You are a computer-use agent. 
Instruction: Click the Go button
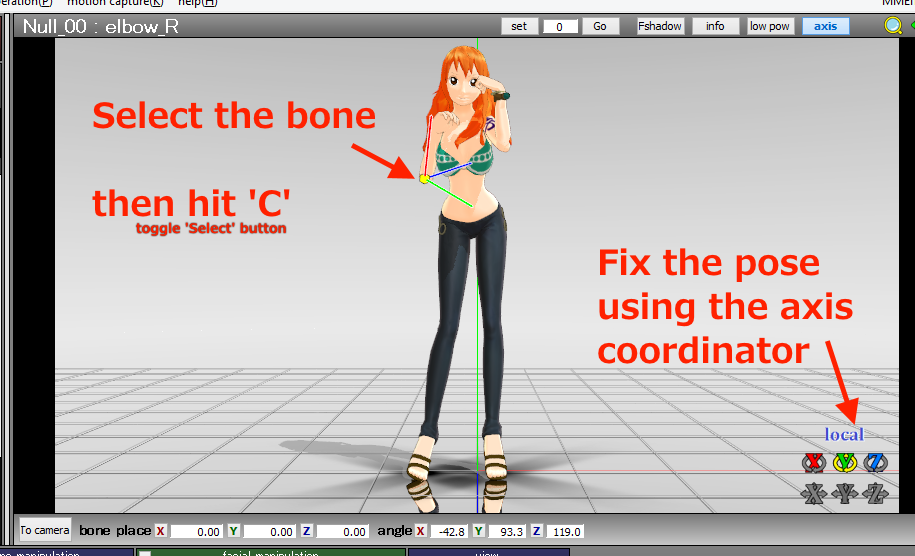[x=600, y=26]
